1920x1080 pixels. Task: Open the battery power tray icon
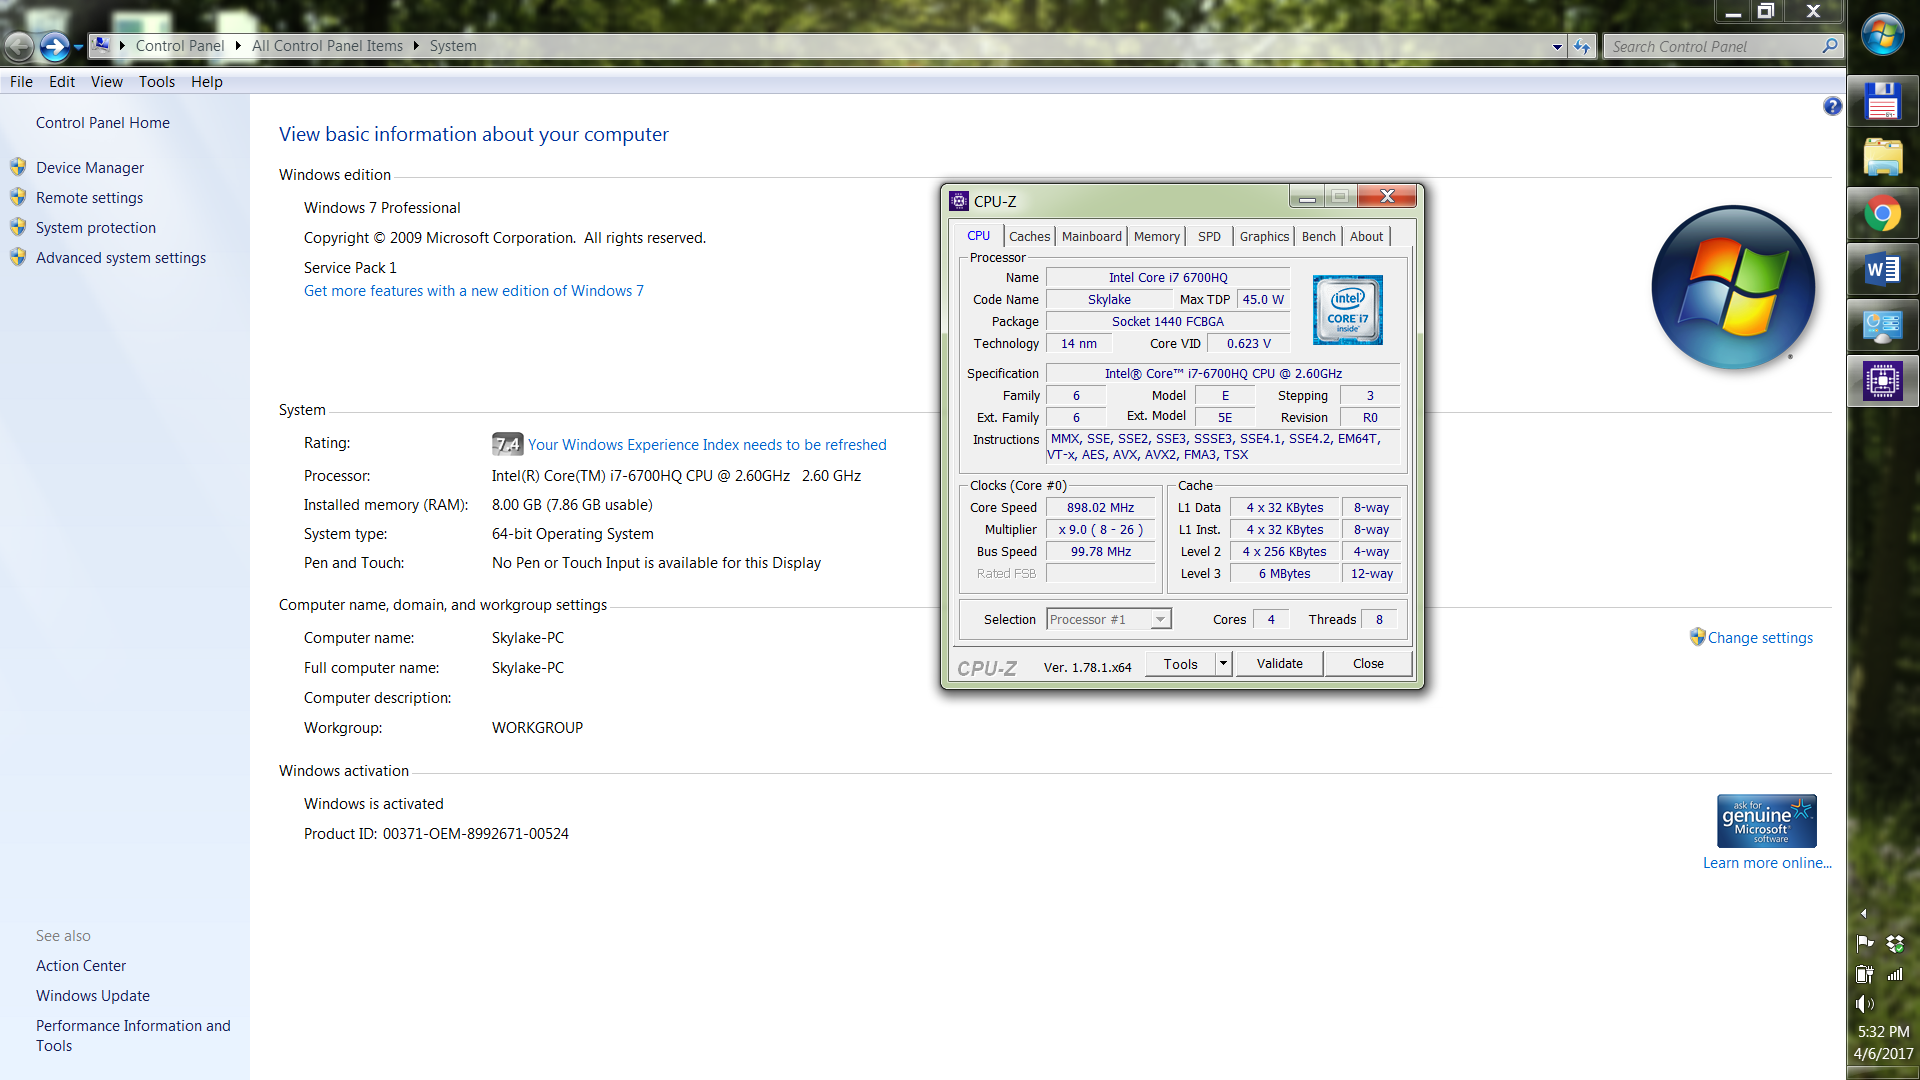click(x=1865, y=974)
